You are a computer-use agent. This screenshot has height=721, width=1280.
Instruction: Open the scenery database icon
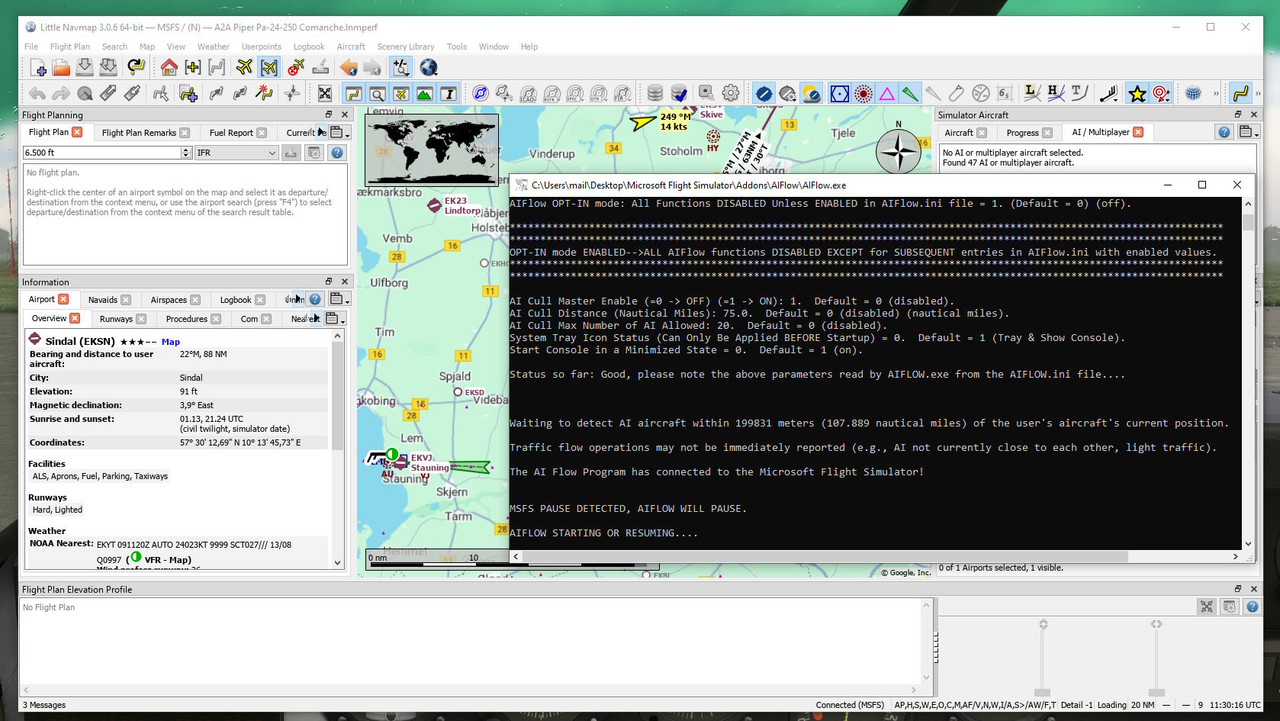tap(655, 93)
